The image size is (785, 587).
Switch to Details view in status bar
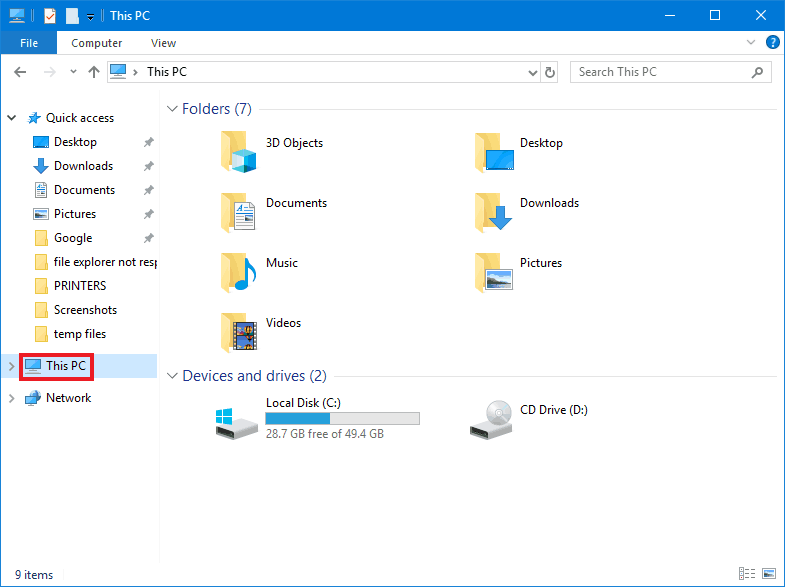(x=747, y=573)
